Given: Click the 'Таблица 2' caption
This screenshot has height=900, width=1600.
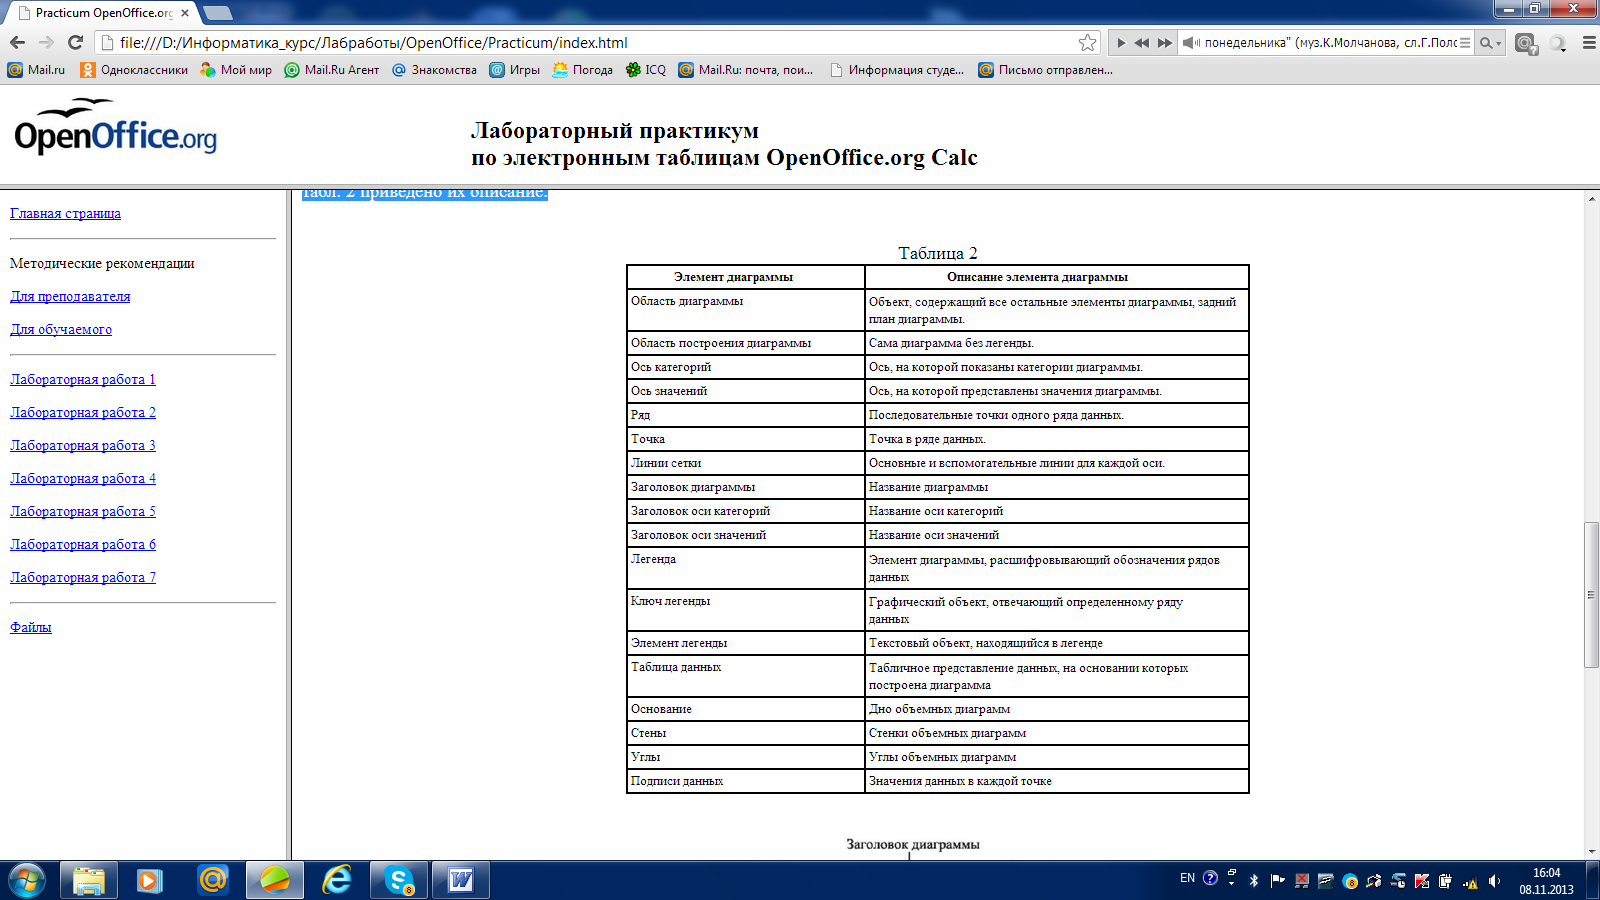Looking at the screenshot, I should [x=938, y=253].
